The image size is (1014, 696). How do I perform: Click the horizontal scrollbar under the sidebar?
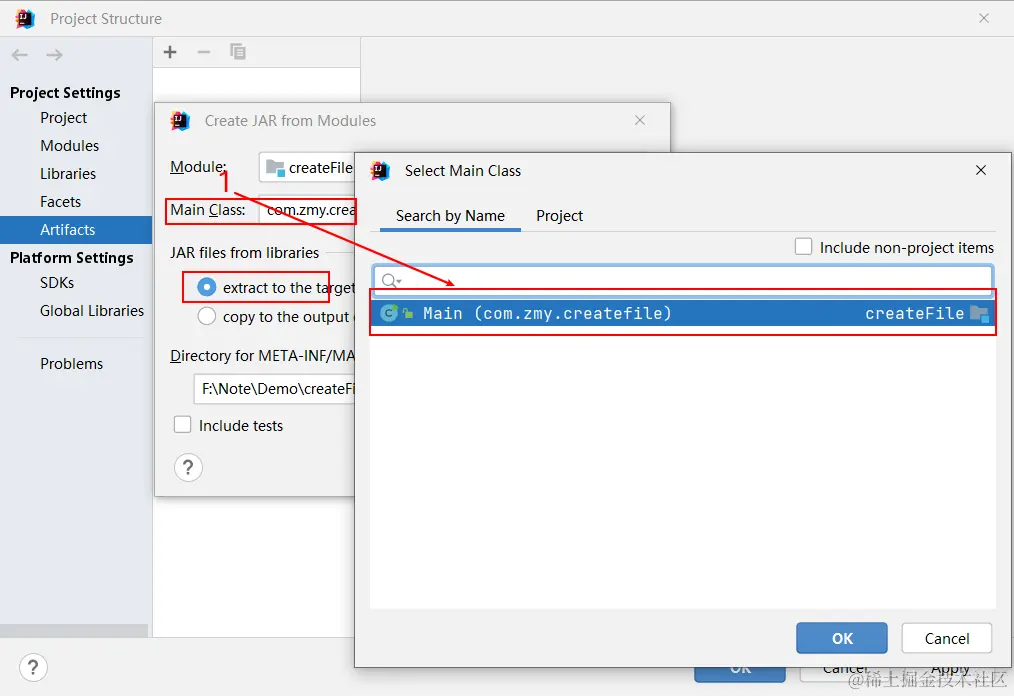coord(74,631)
